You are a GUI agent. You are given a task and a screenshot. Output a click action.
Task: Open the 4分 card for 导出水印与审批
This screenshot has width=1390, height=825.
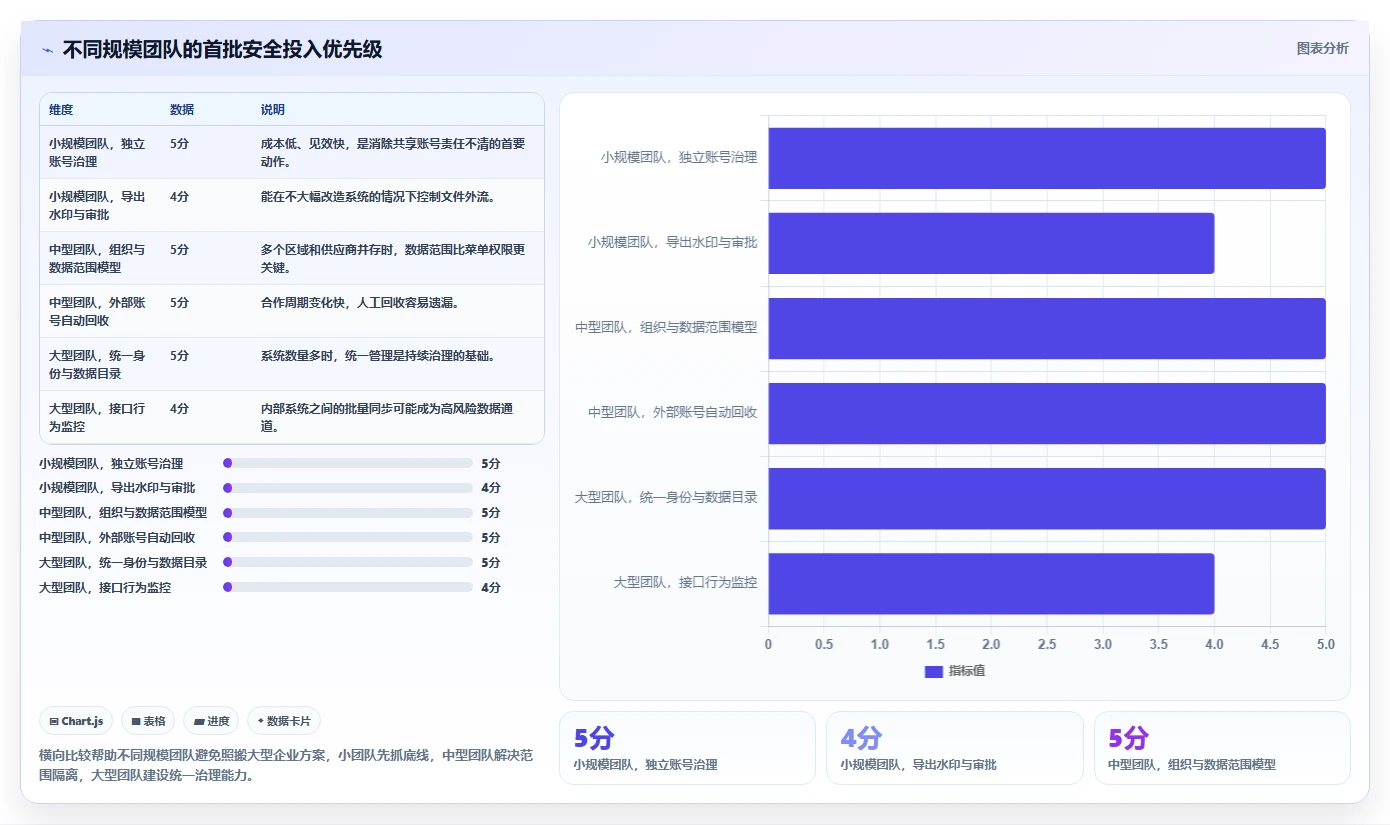(x=954, y=748)
